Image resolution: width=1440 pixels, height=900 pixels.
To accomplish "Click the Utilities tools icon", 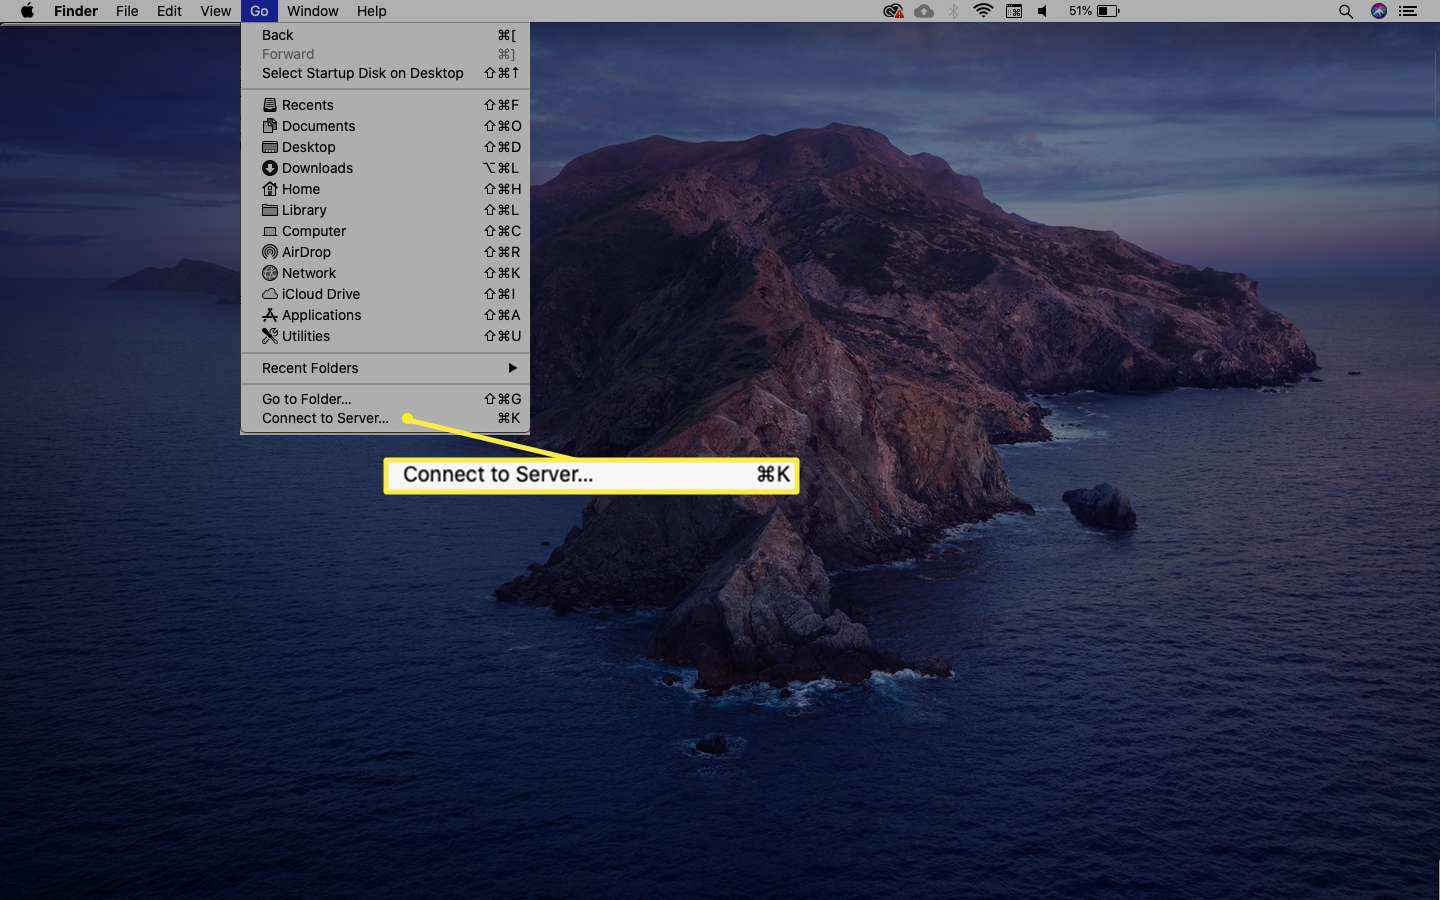I will [x=269, y=336].
